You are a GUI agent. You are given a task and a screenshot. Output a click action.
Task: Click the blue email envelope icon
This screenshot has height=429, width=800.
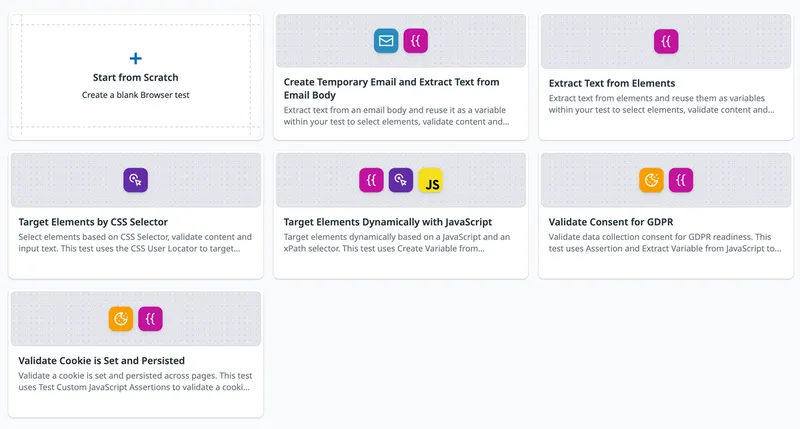tap(386, 41)
